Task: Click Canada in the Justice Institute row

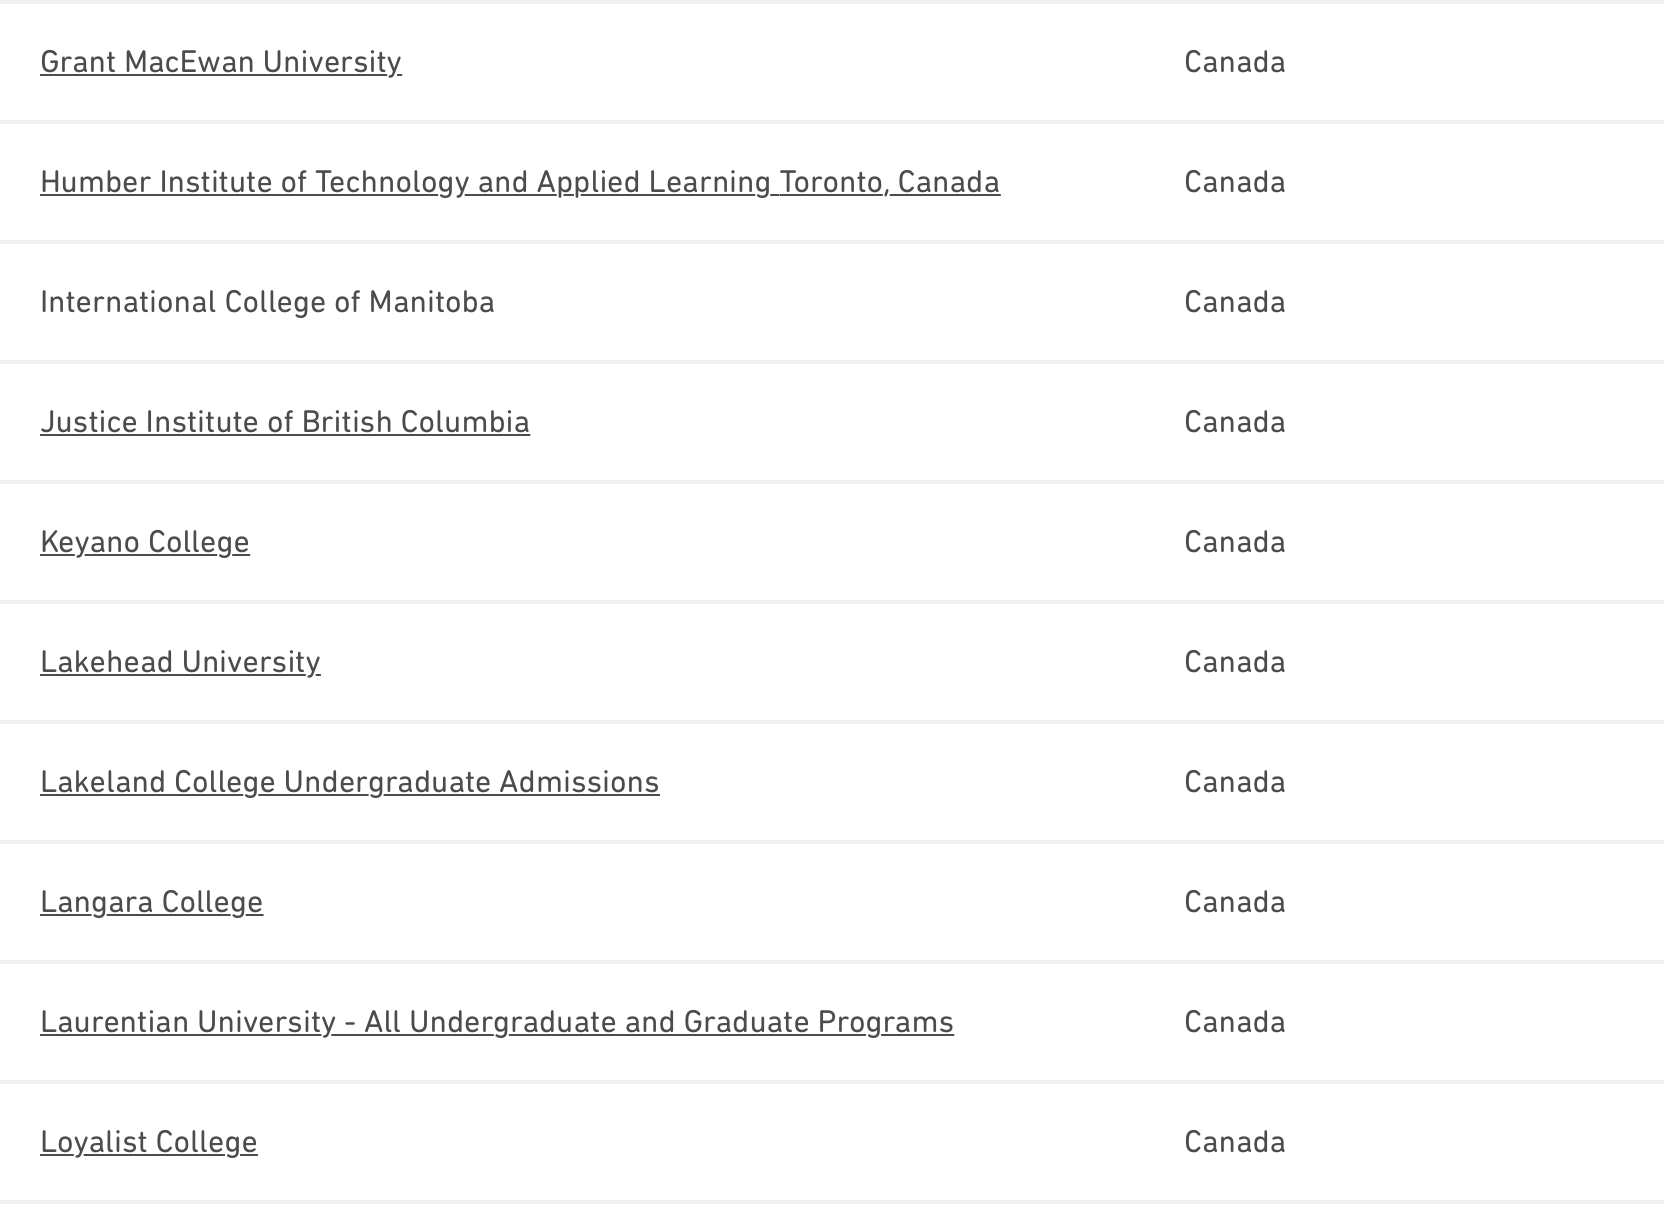Action: point(1234,422)
